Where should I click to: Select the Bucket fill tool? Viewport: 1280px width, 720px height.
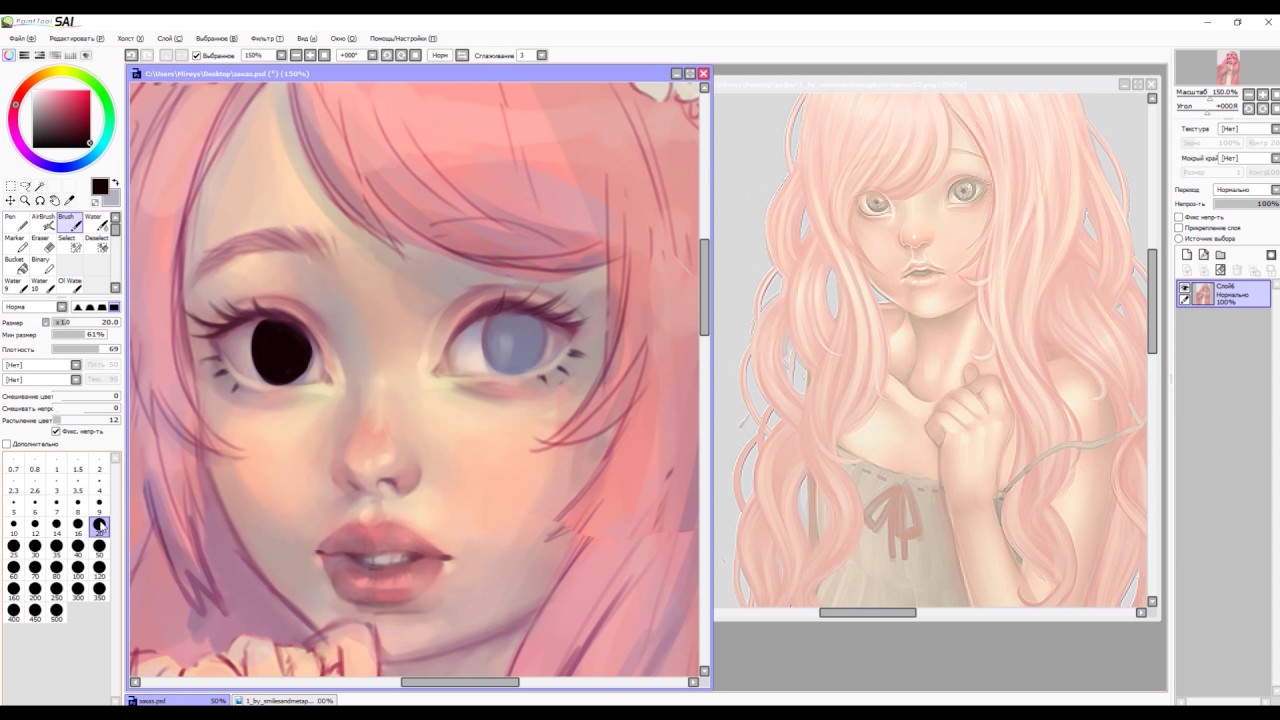click(x=14, y=266)
